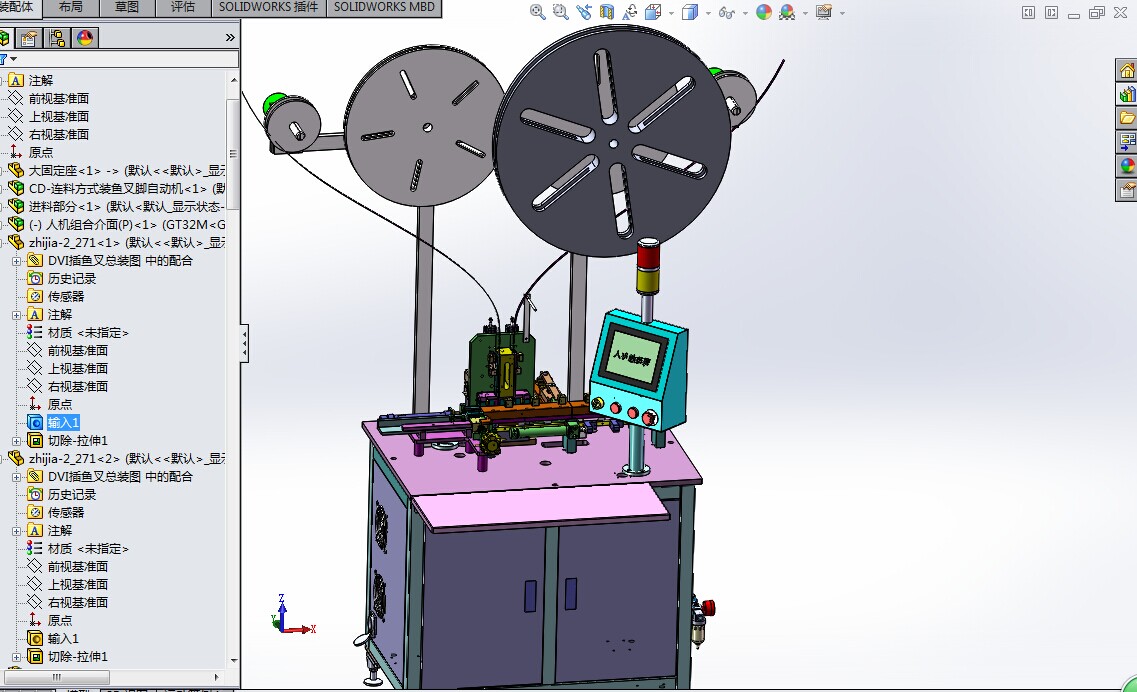
Task: Click the feature tree vertical scrollbar
Action: 234,300
